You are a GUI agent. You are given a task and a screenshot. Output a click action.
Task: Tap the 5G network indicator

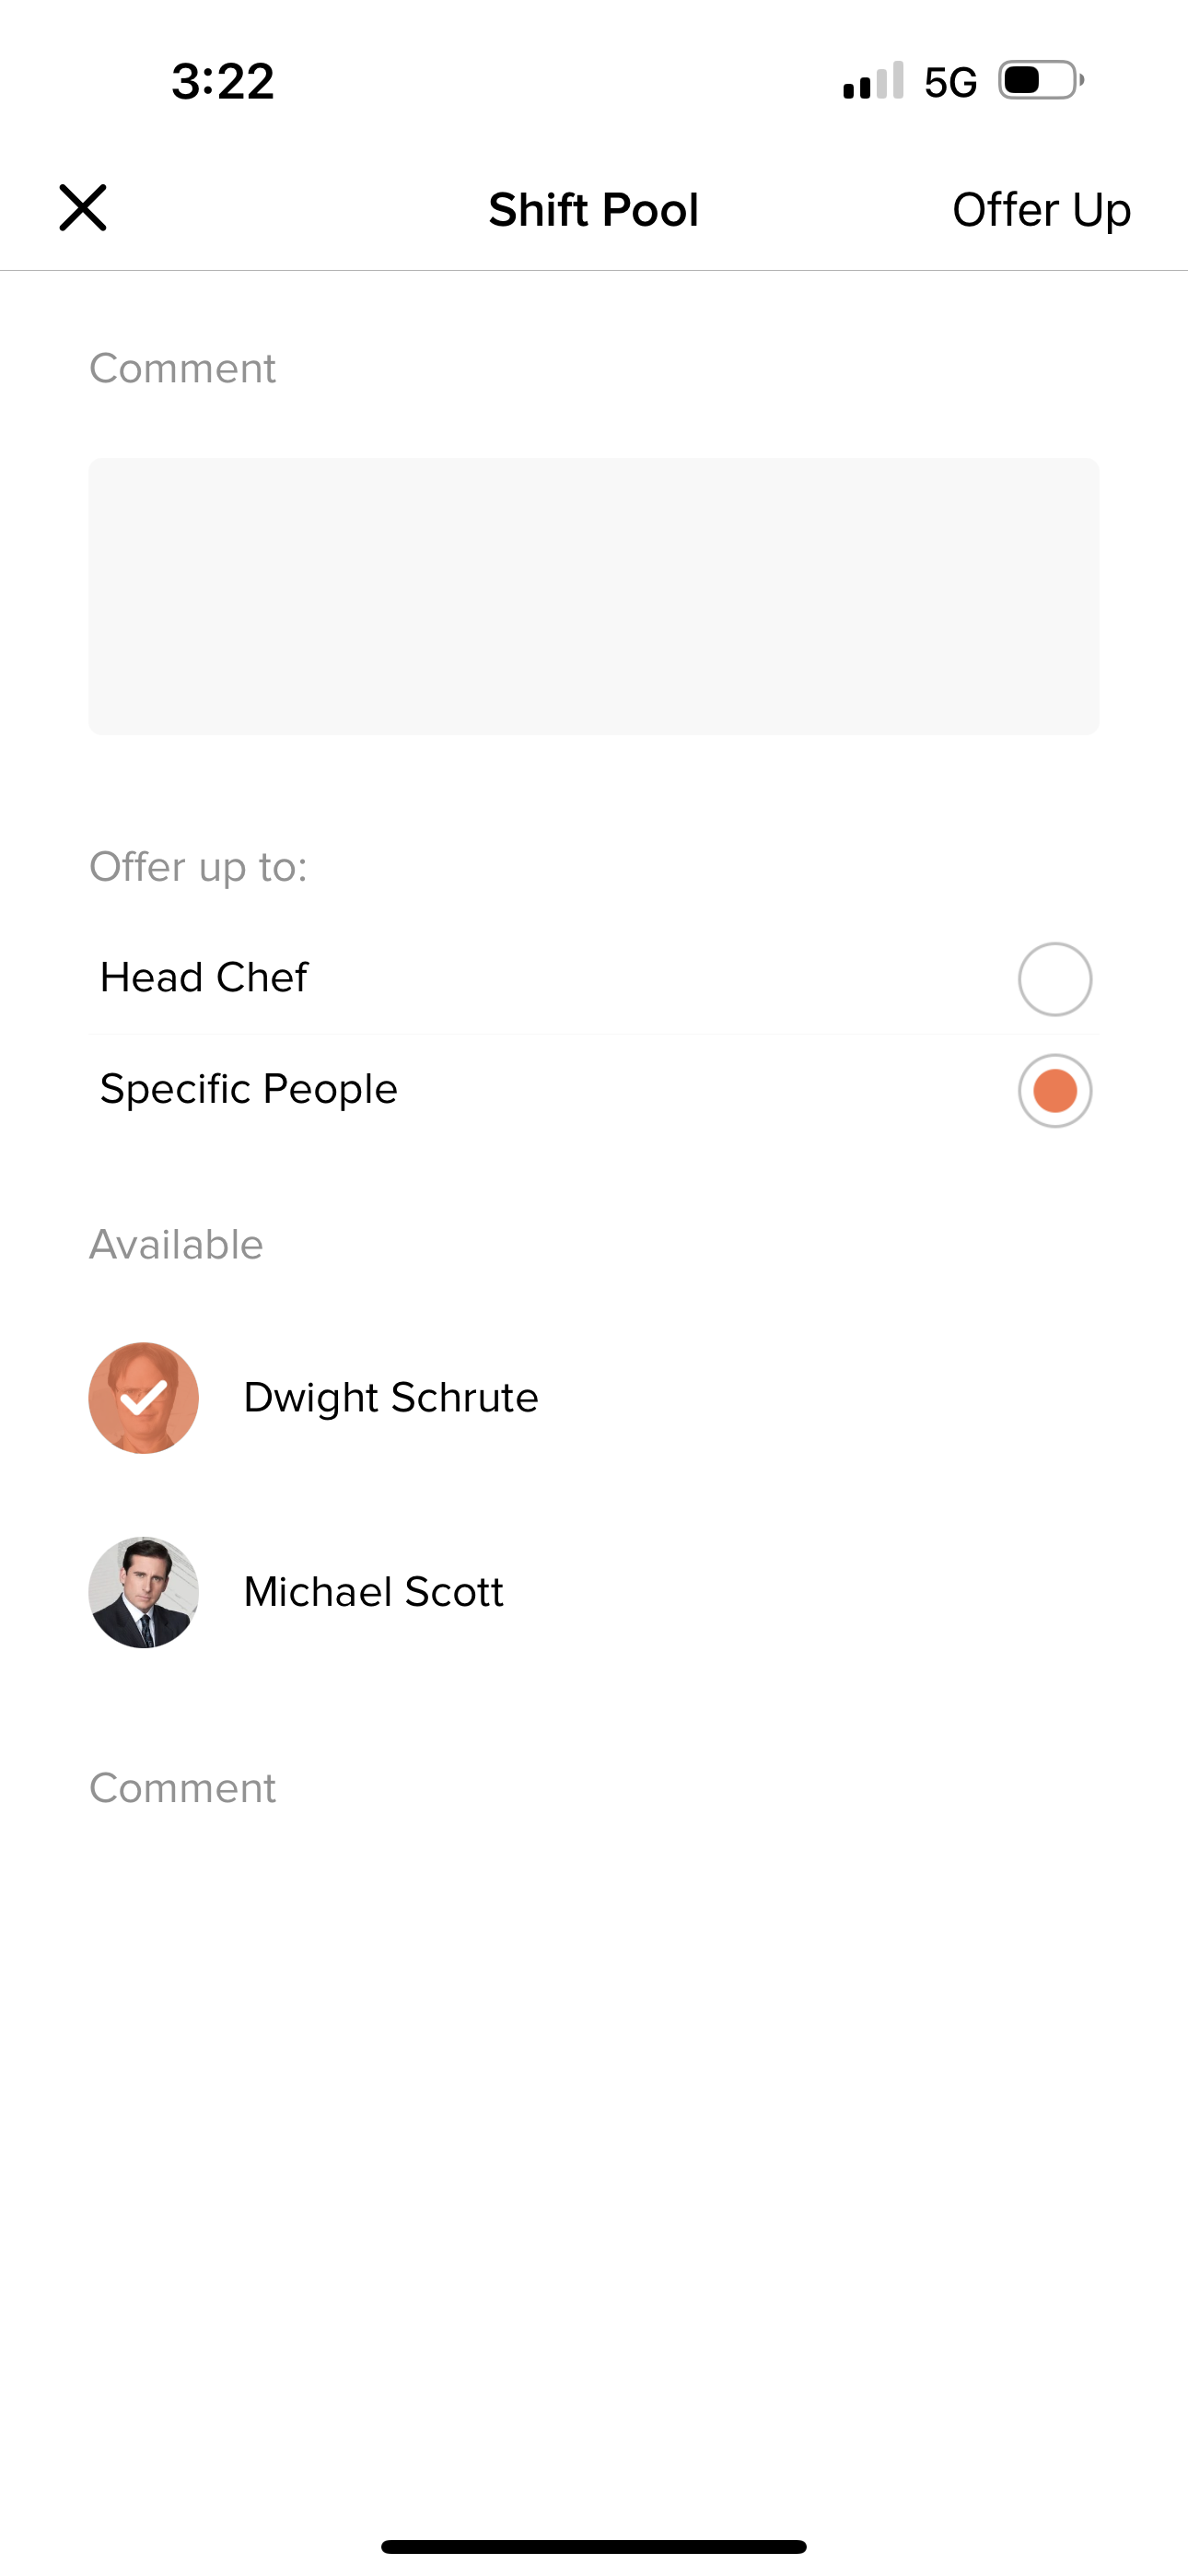(950, 82)
